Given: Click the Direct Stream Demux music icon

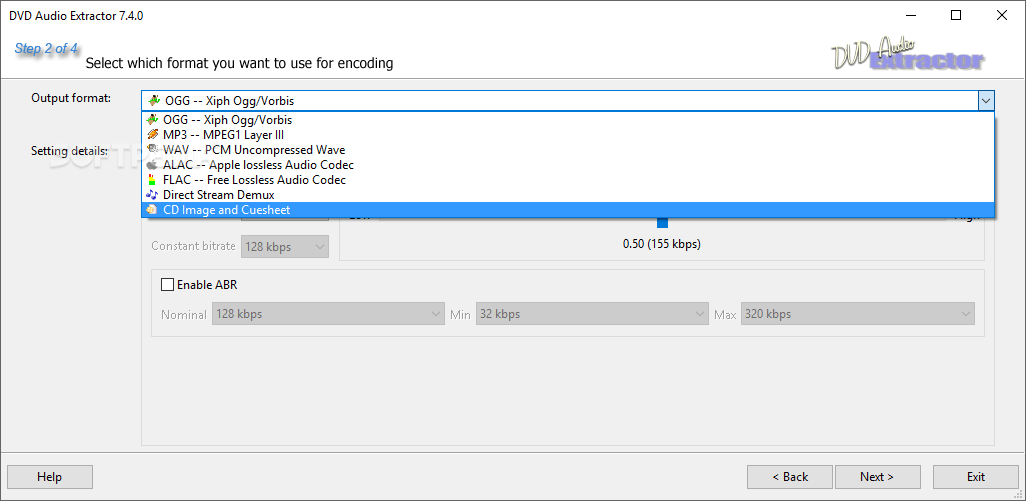Looking at the screenshot, I should click(152, 195).
